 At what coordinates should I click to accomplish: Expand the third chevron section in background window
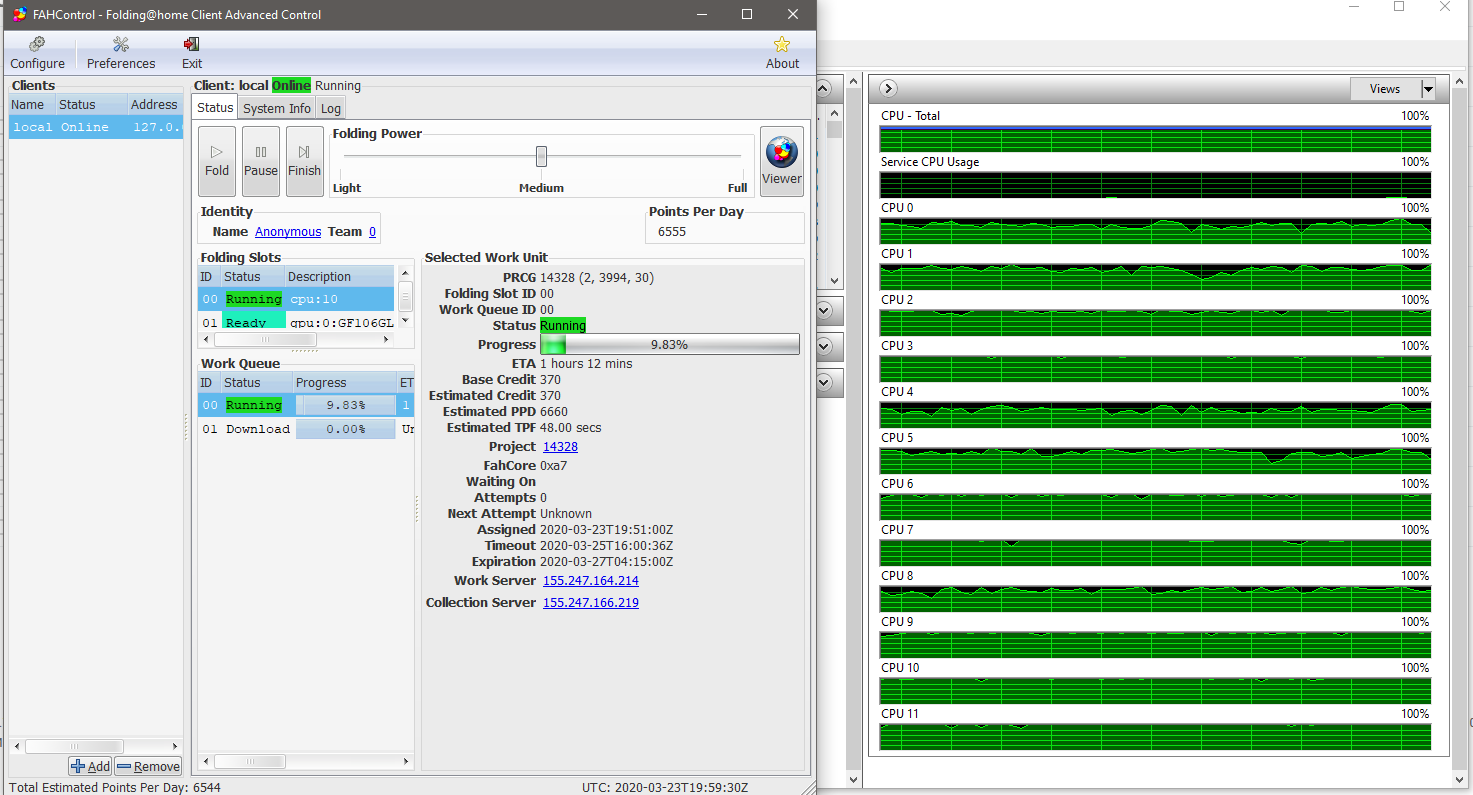824,382
